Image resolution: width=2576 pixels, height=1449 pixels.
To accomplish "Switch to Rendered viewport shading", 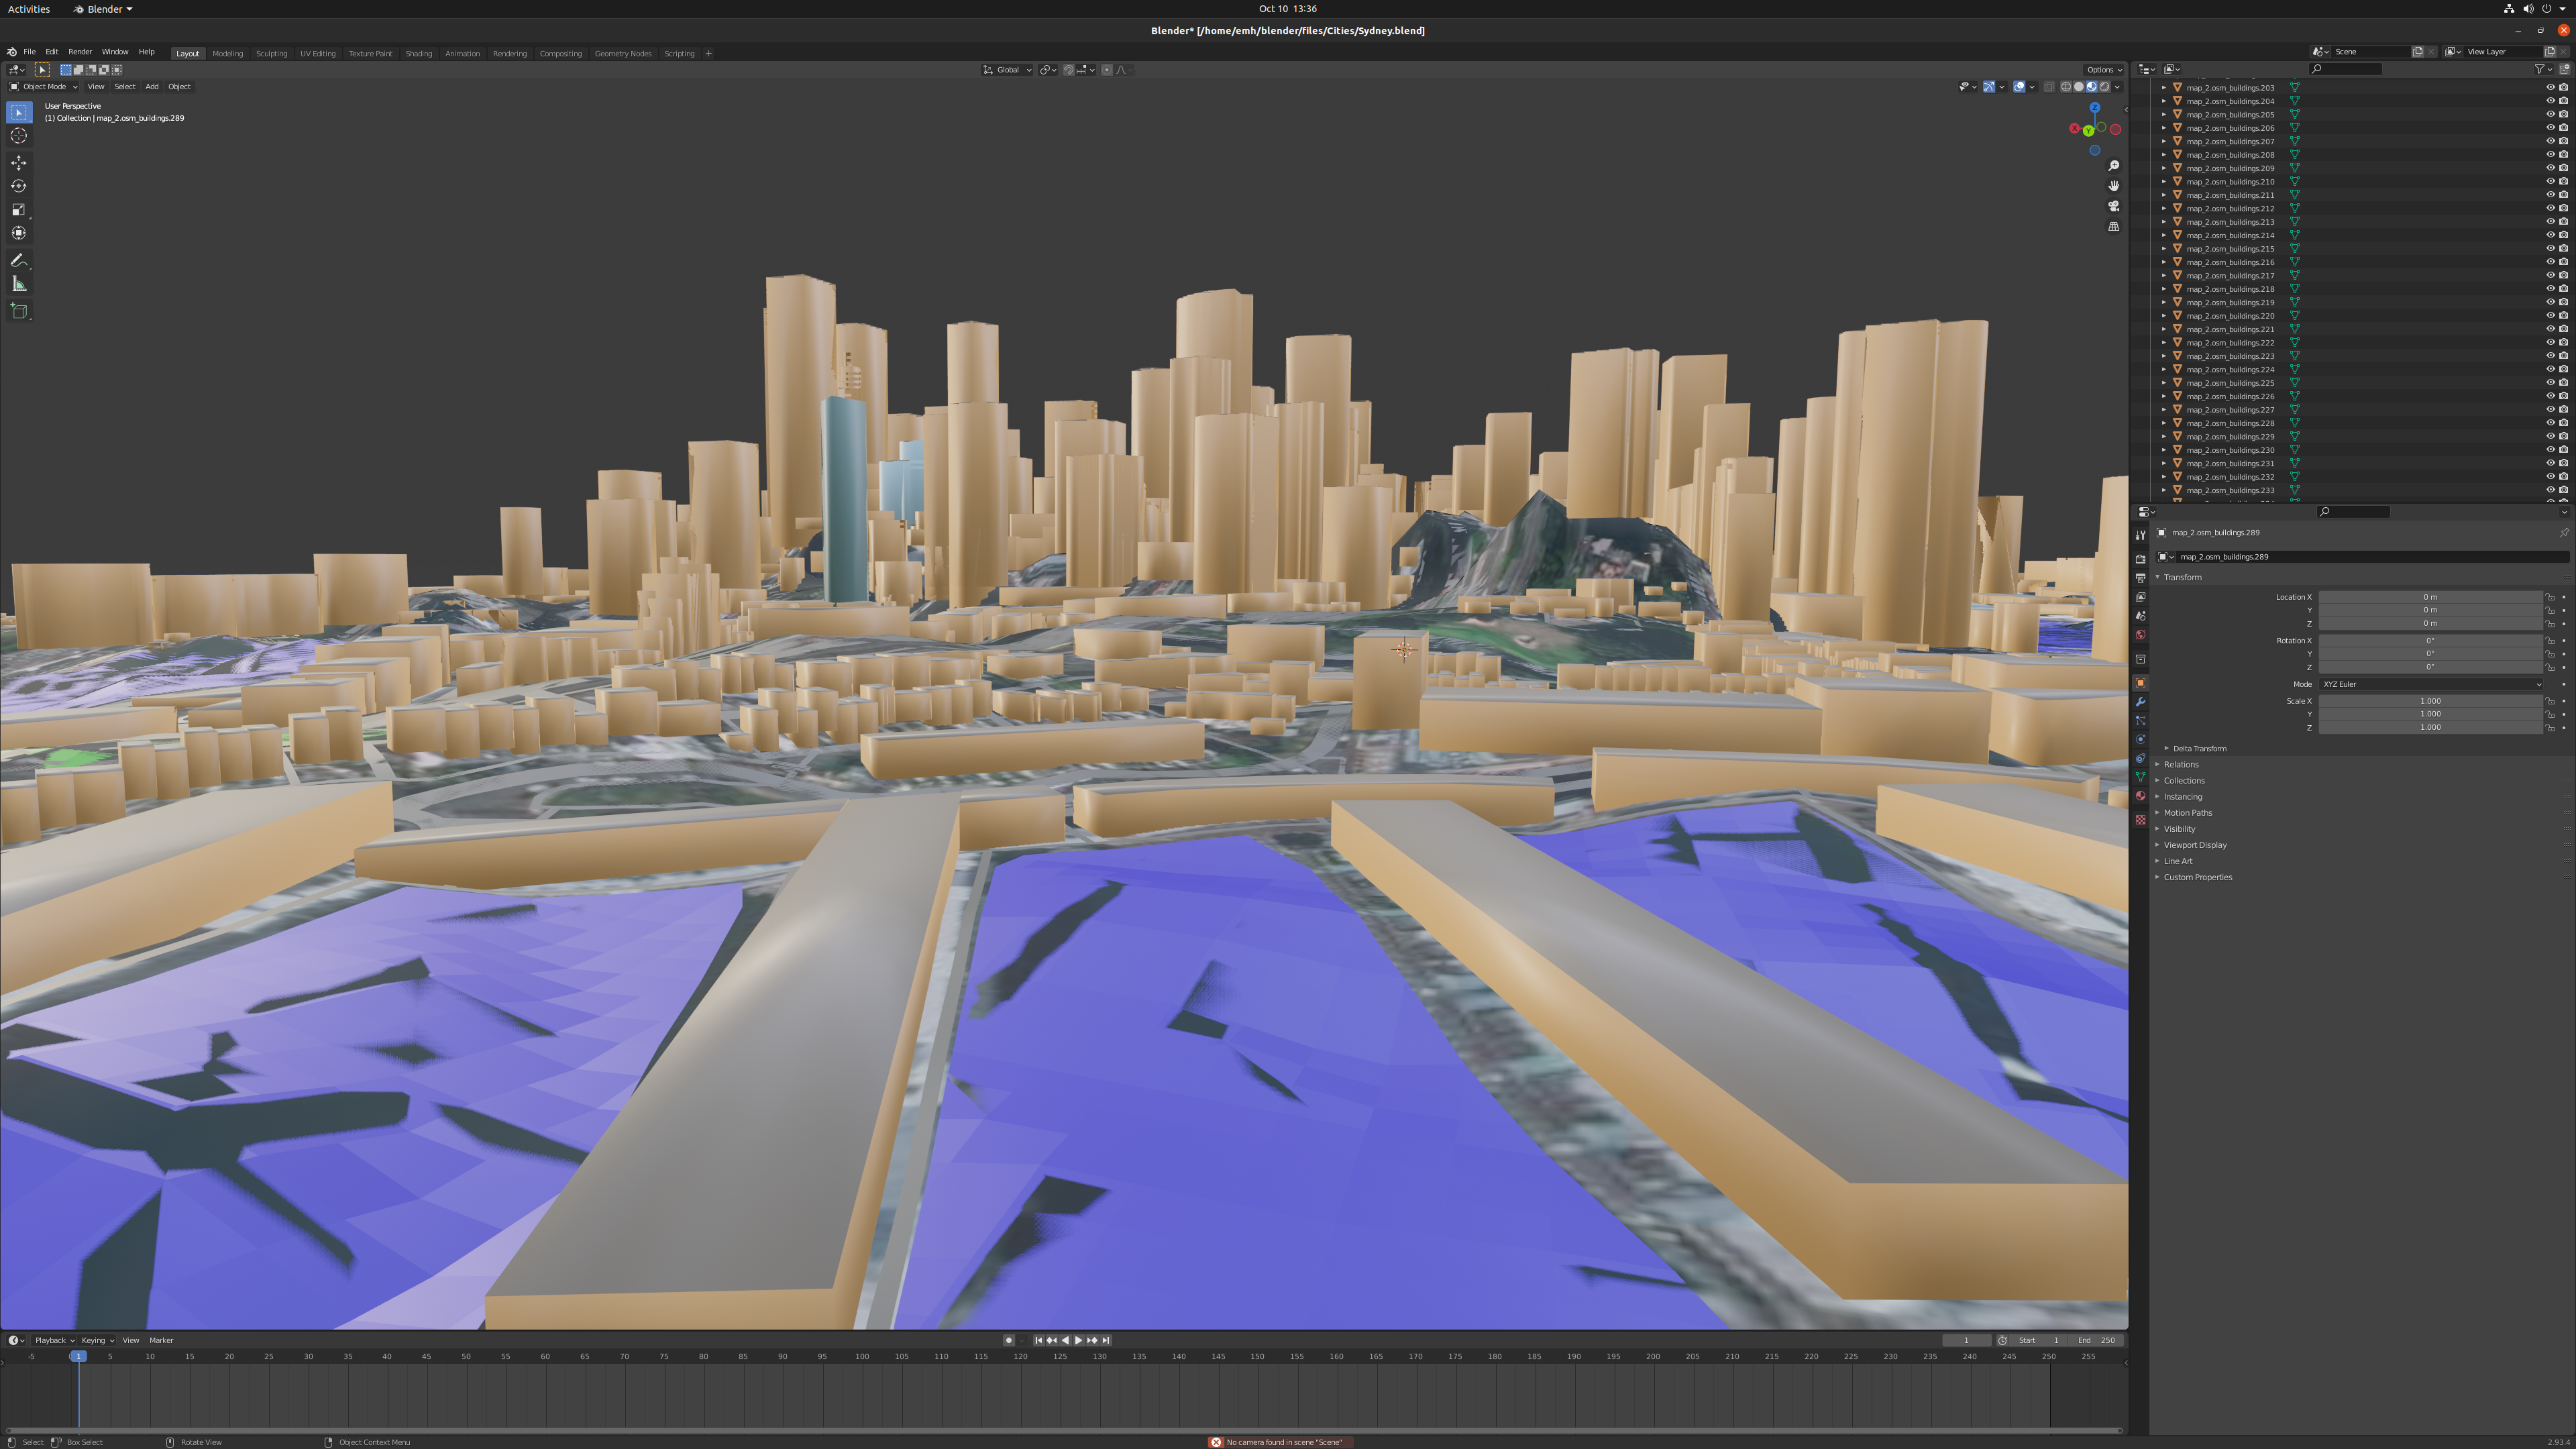I will [2104, 87].
